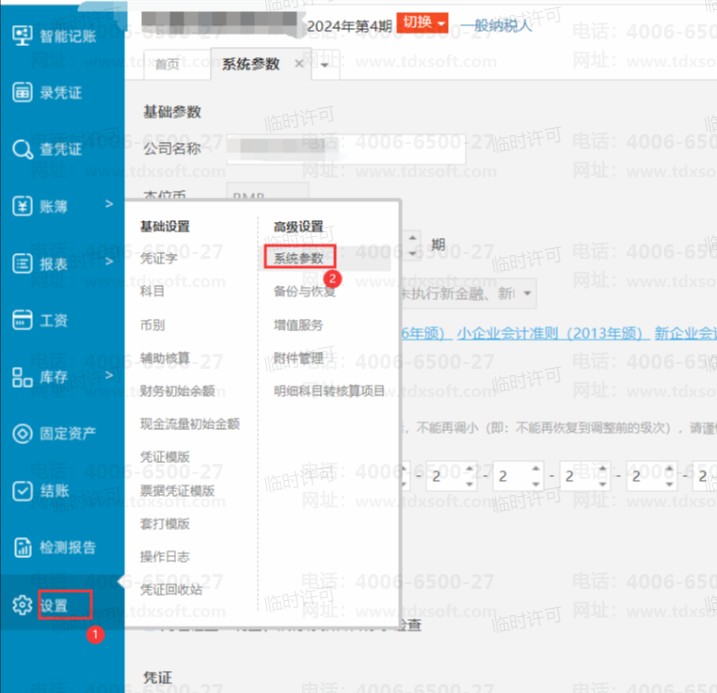Open the 智能记账 sidebar icon
The height and width of the screenshot is (693, 717).
[x=22, y=36]
